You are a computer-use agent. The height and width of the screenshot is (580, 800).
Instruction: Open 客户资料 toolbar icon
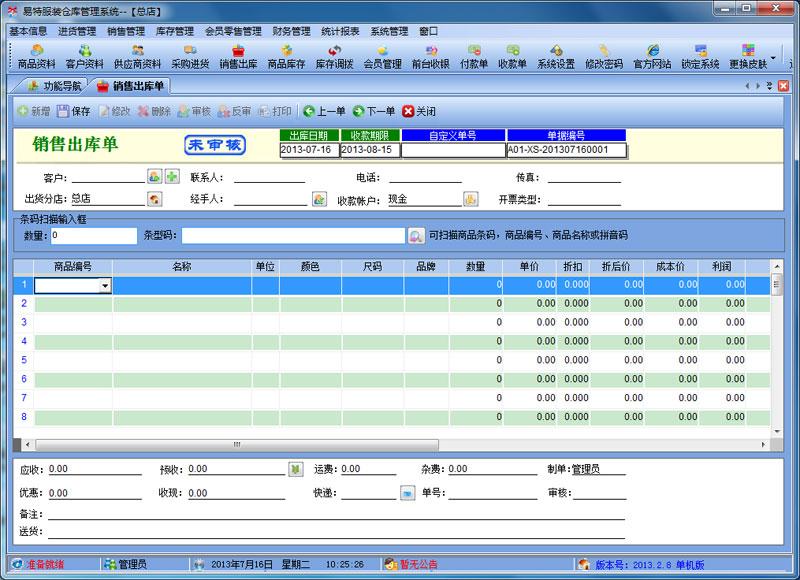[x=85, y=57]
